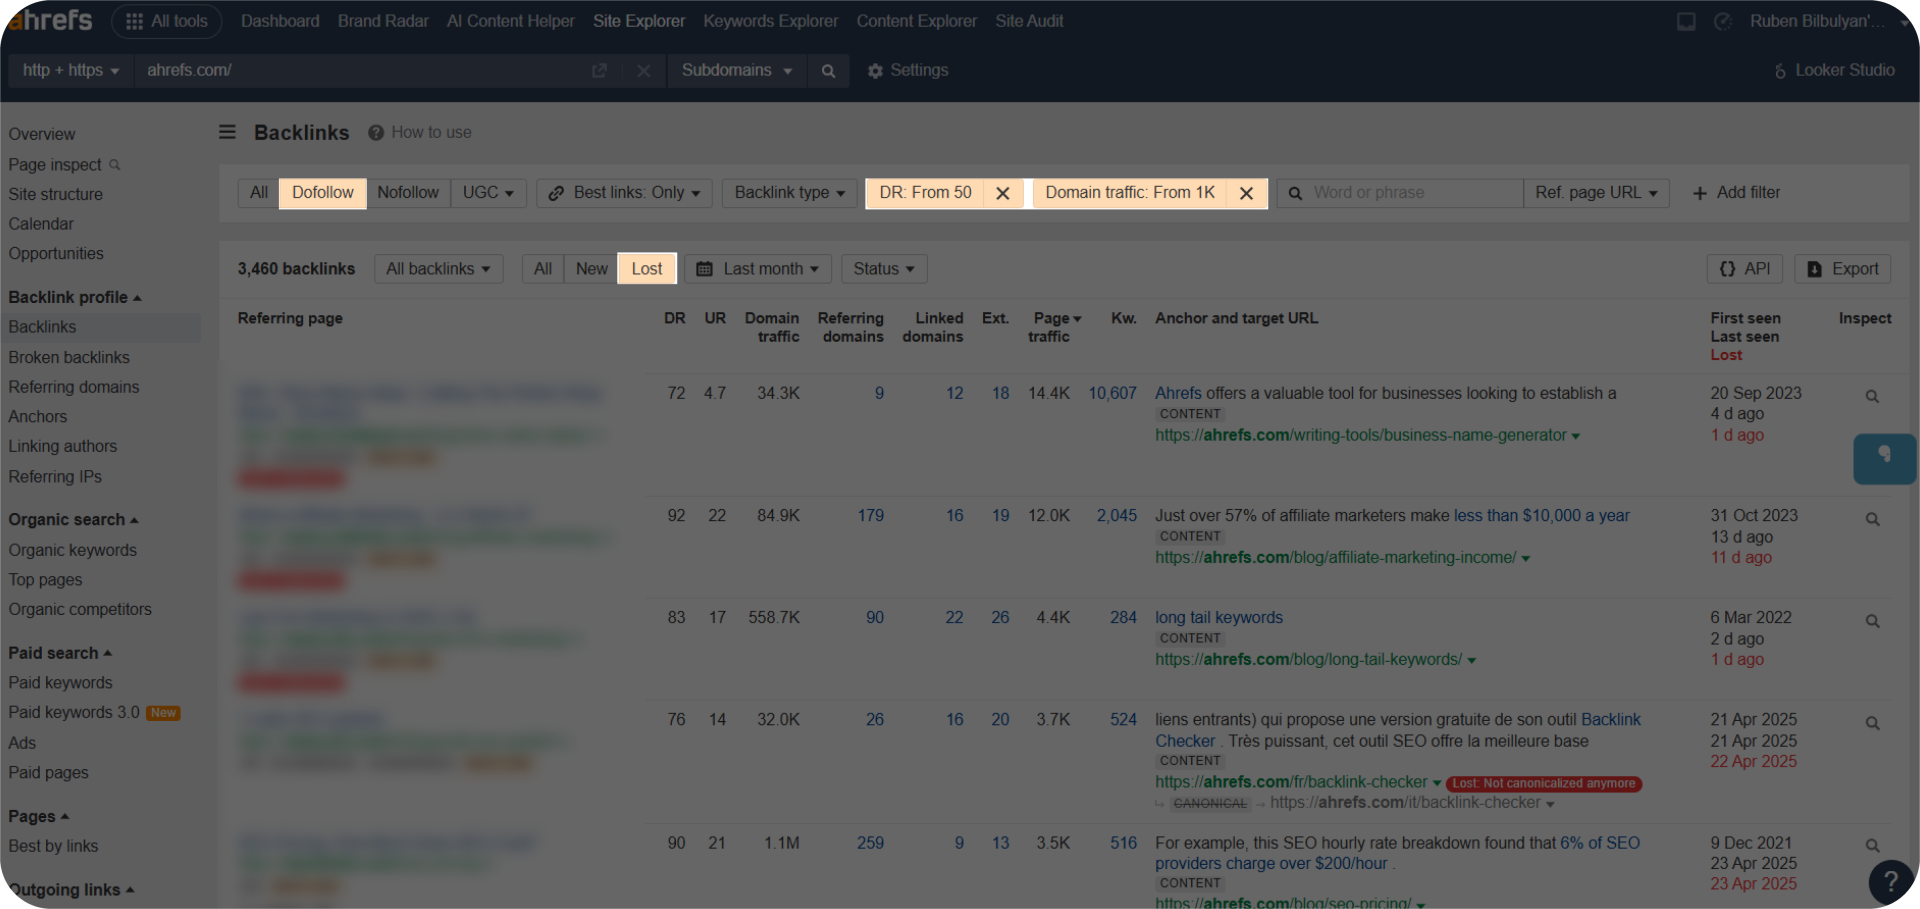
Task: Select the All link-type filter
Action: (x=259, y=193)
